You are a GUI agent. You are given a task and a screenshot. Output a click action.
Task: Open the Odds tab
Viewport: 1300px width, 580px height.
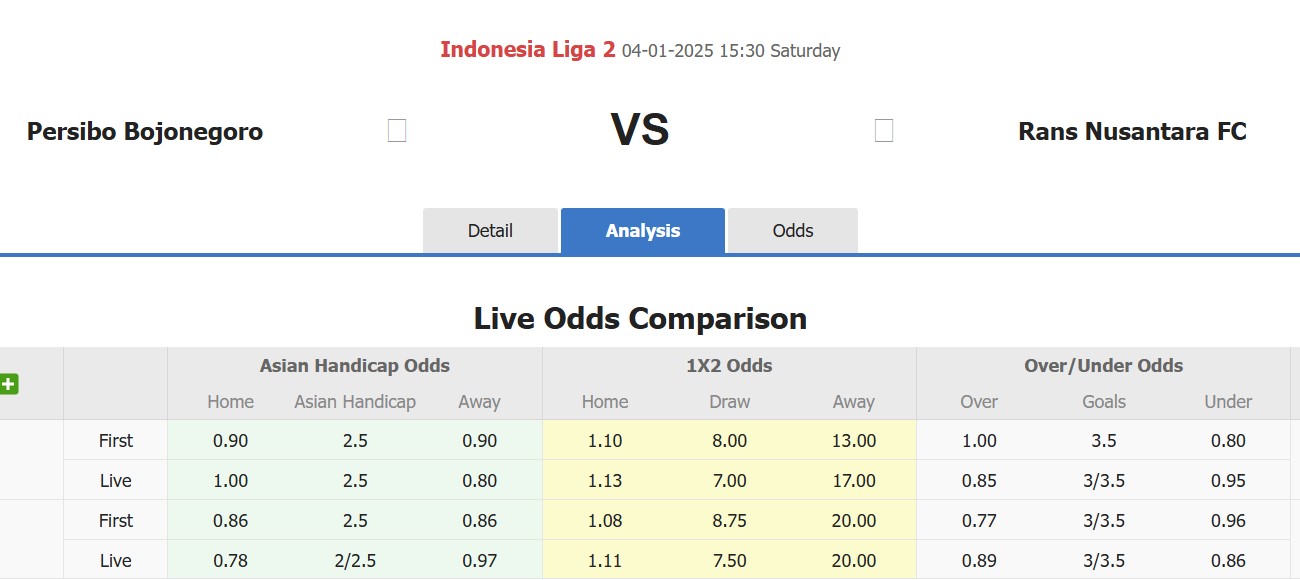[x=792, y=230]
